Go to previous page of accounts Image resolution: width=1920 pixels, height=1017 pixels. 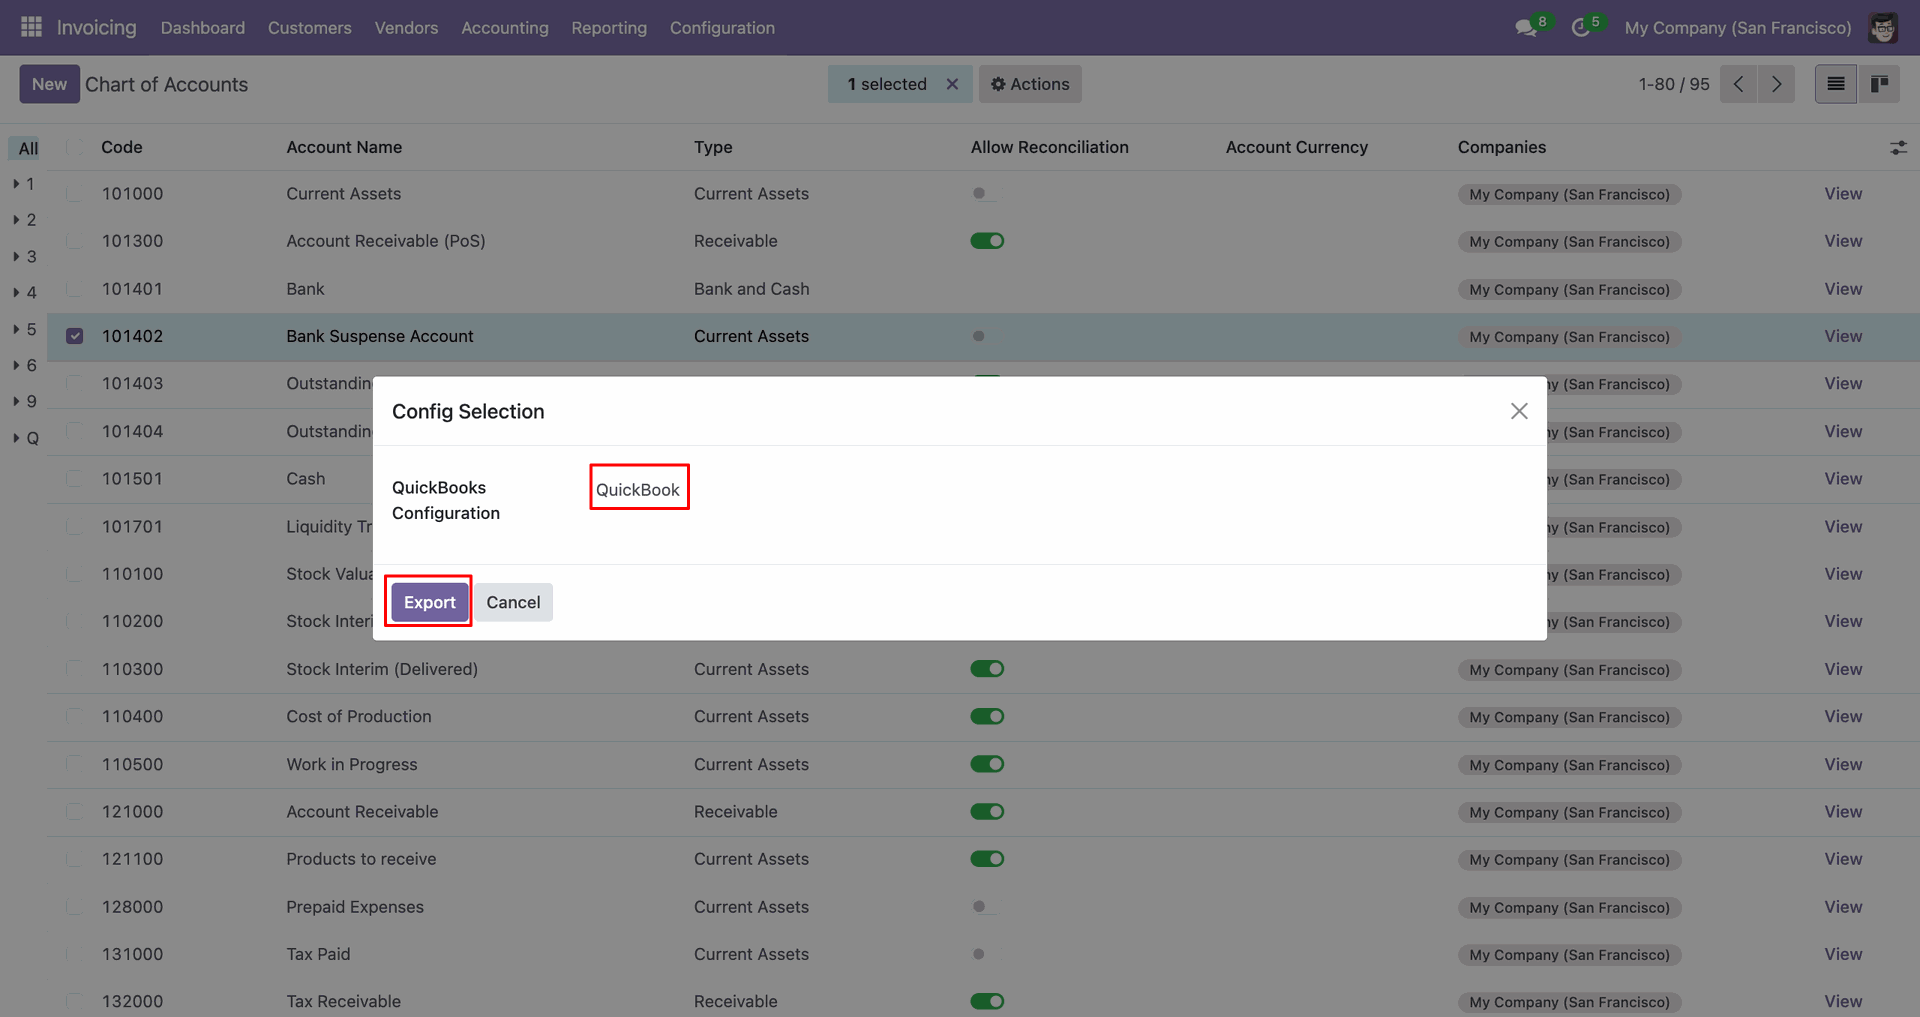coord(1739,84)
